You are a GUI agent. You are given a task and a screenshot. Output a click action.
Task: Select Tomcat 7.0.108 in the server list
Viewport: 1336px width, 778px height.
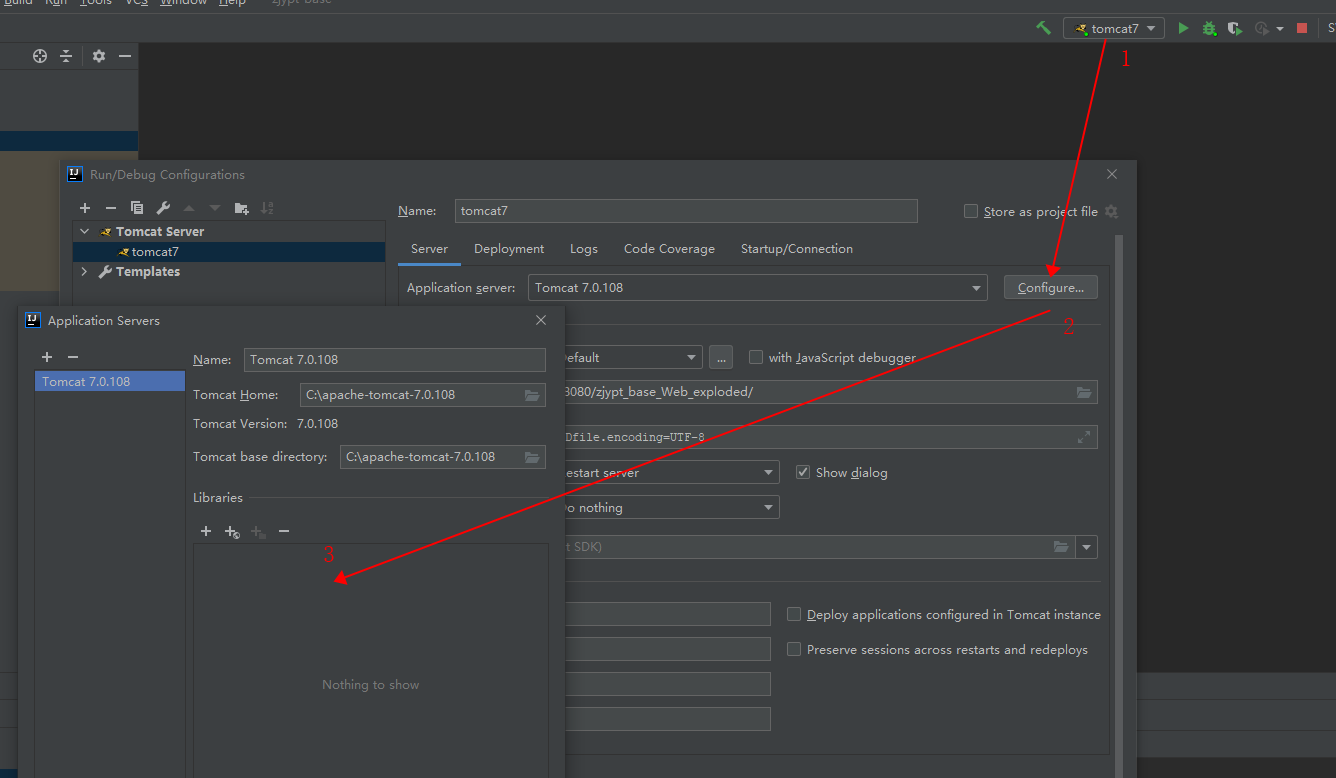110,382
